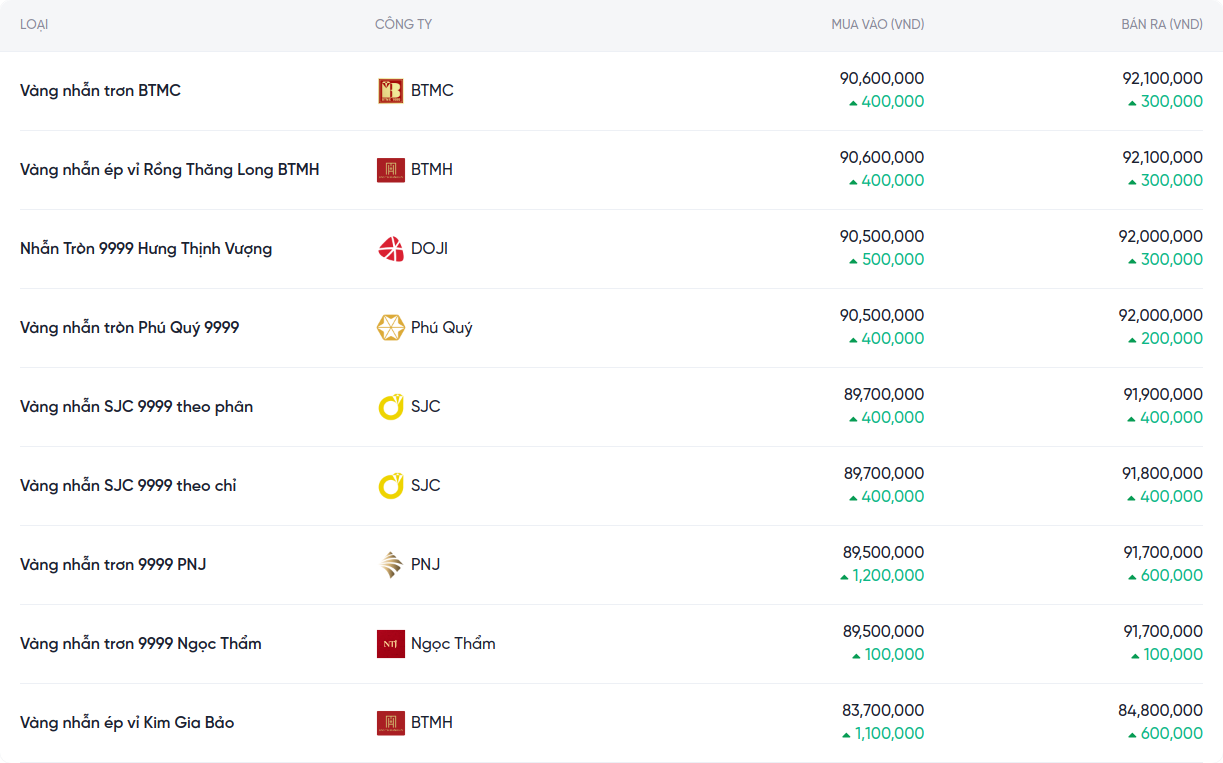This screenshot has width=1223, height=763.
Task: Click SJC logo in the 'theo phân' row
Action: tap(390, 407)
